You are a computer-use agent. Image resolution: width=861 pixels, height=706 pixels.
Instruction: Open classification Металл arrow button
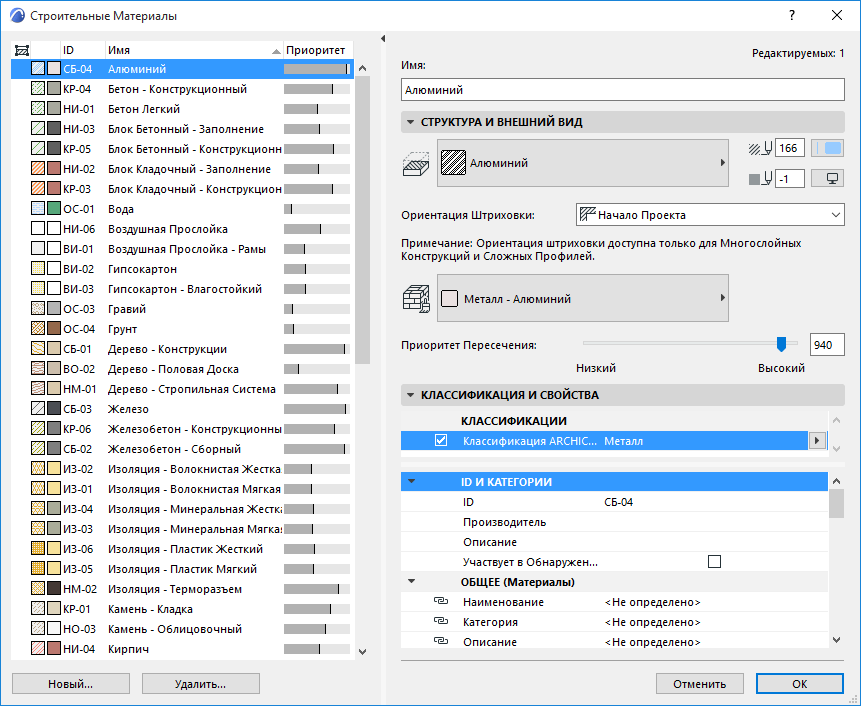click(817, 440)
